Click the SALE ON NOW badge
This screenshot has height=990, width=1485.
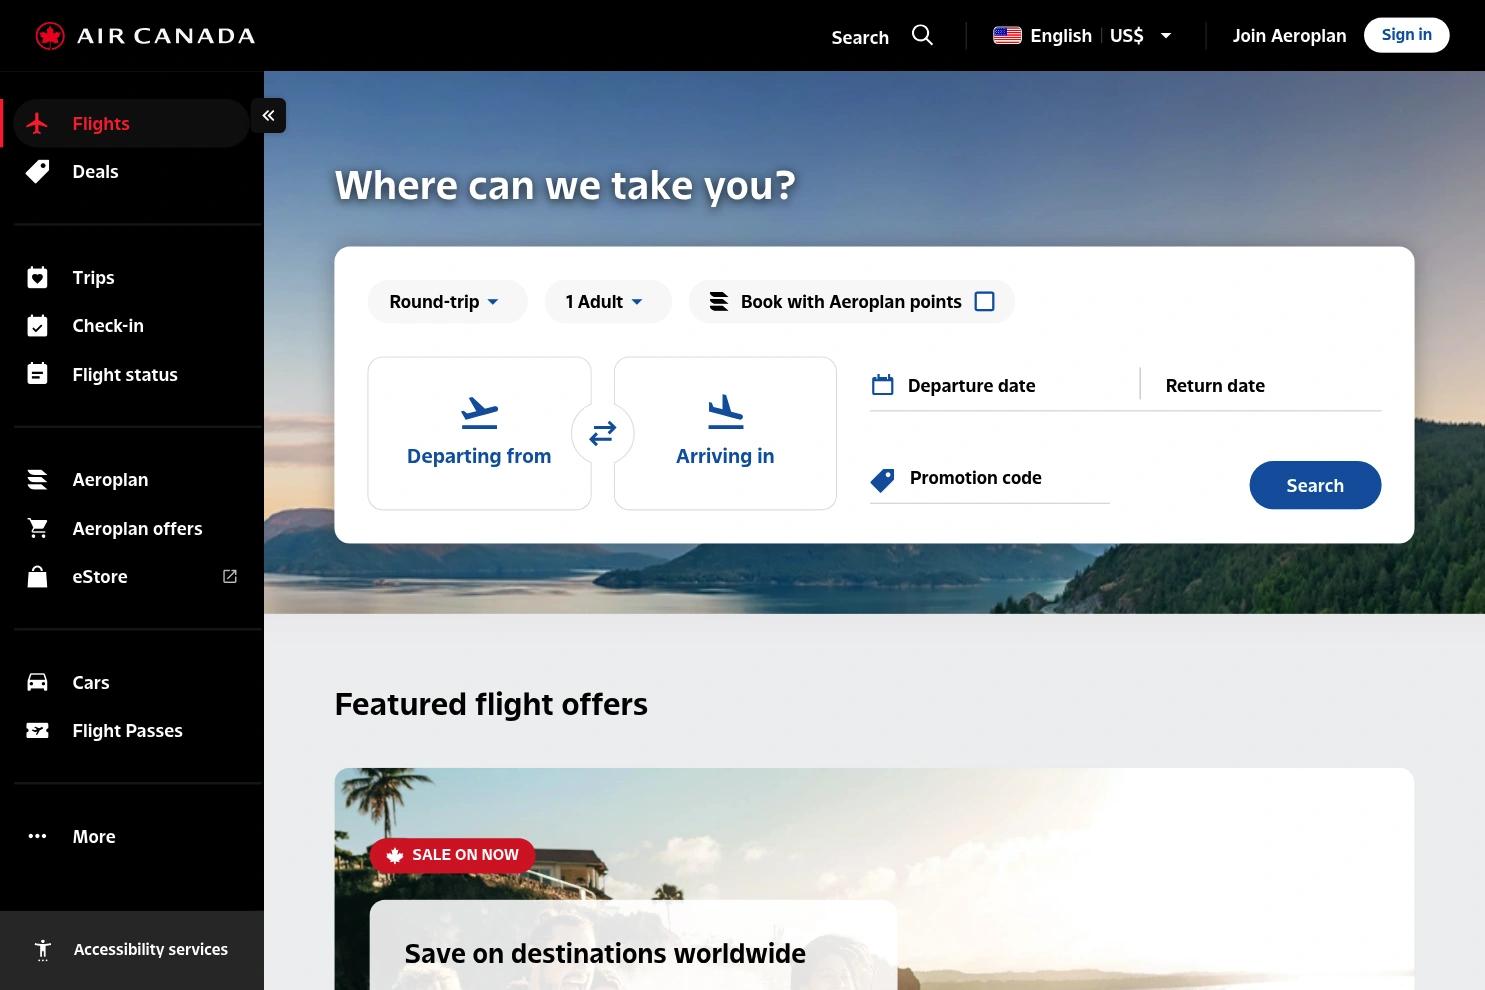(452, 855)
